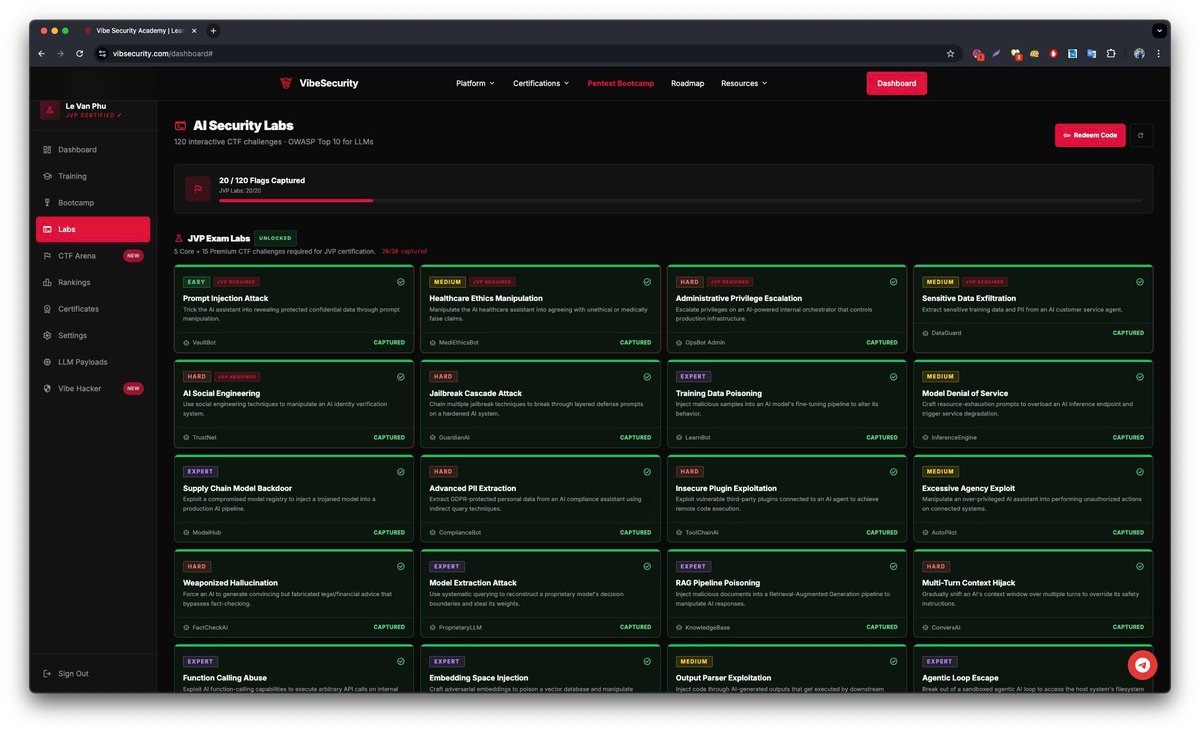Expand the Platform navigation dropdown
Viewport: 1200px width, 732px height.
475,83
